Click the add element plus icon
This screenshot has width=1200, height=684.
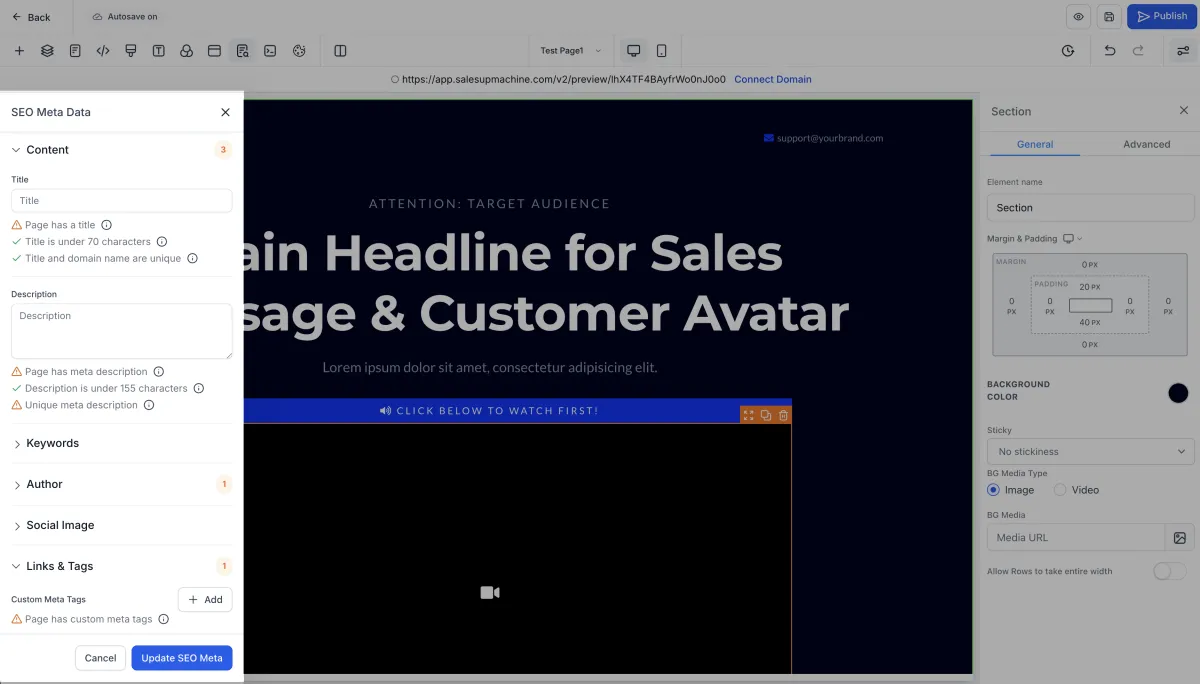pyautogui.click(x=19, y=50)
